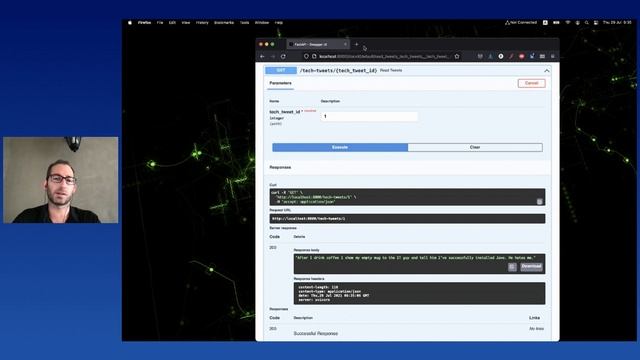The width and height of the screenshot is (640, 360).
Task: Reload the Swagger UI page
Action: click(x=283, y=56)
